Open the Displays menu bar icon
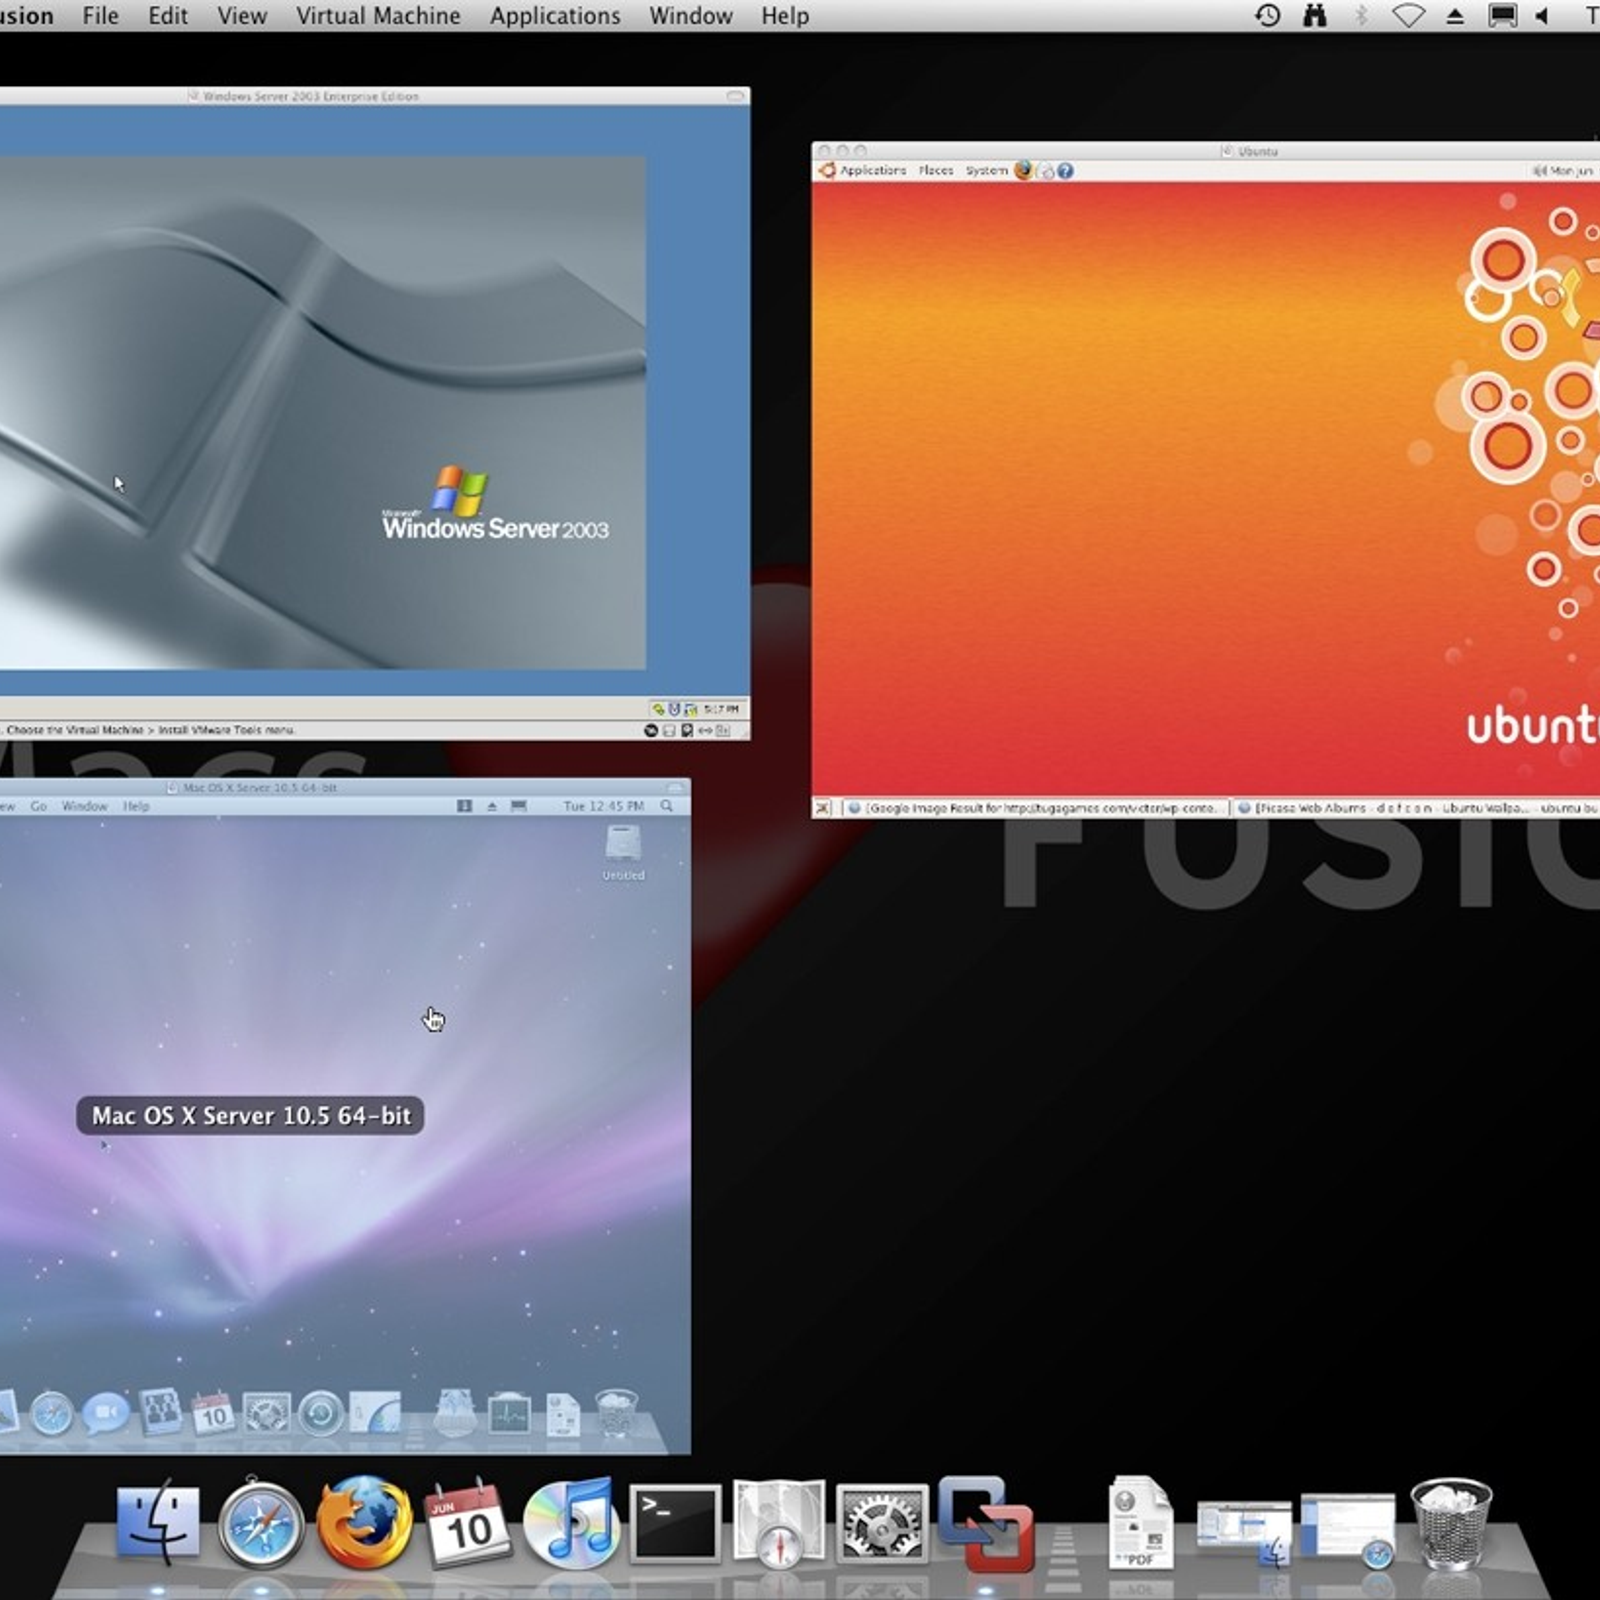Screen dimensions: 1600x1600 coord(1502,15)
